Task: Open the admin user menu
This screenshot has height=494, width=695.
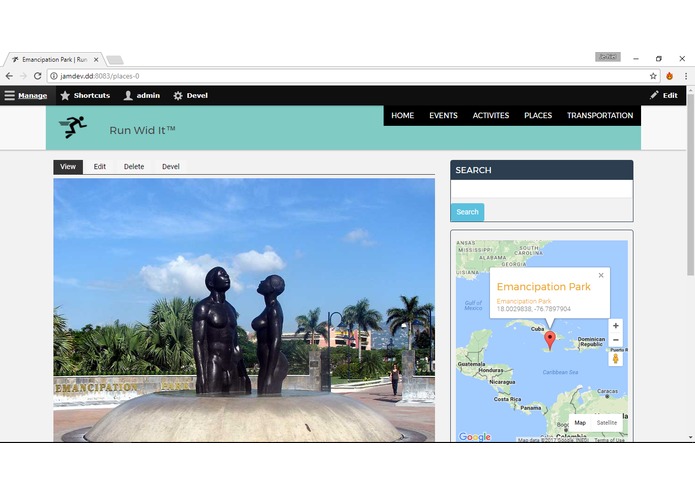Action: [x=142, y=96]
